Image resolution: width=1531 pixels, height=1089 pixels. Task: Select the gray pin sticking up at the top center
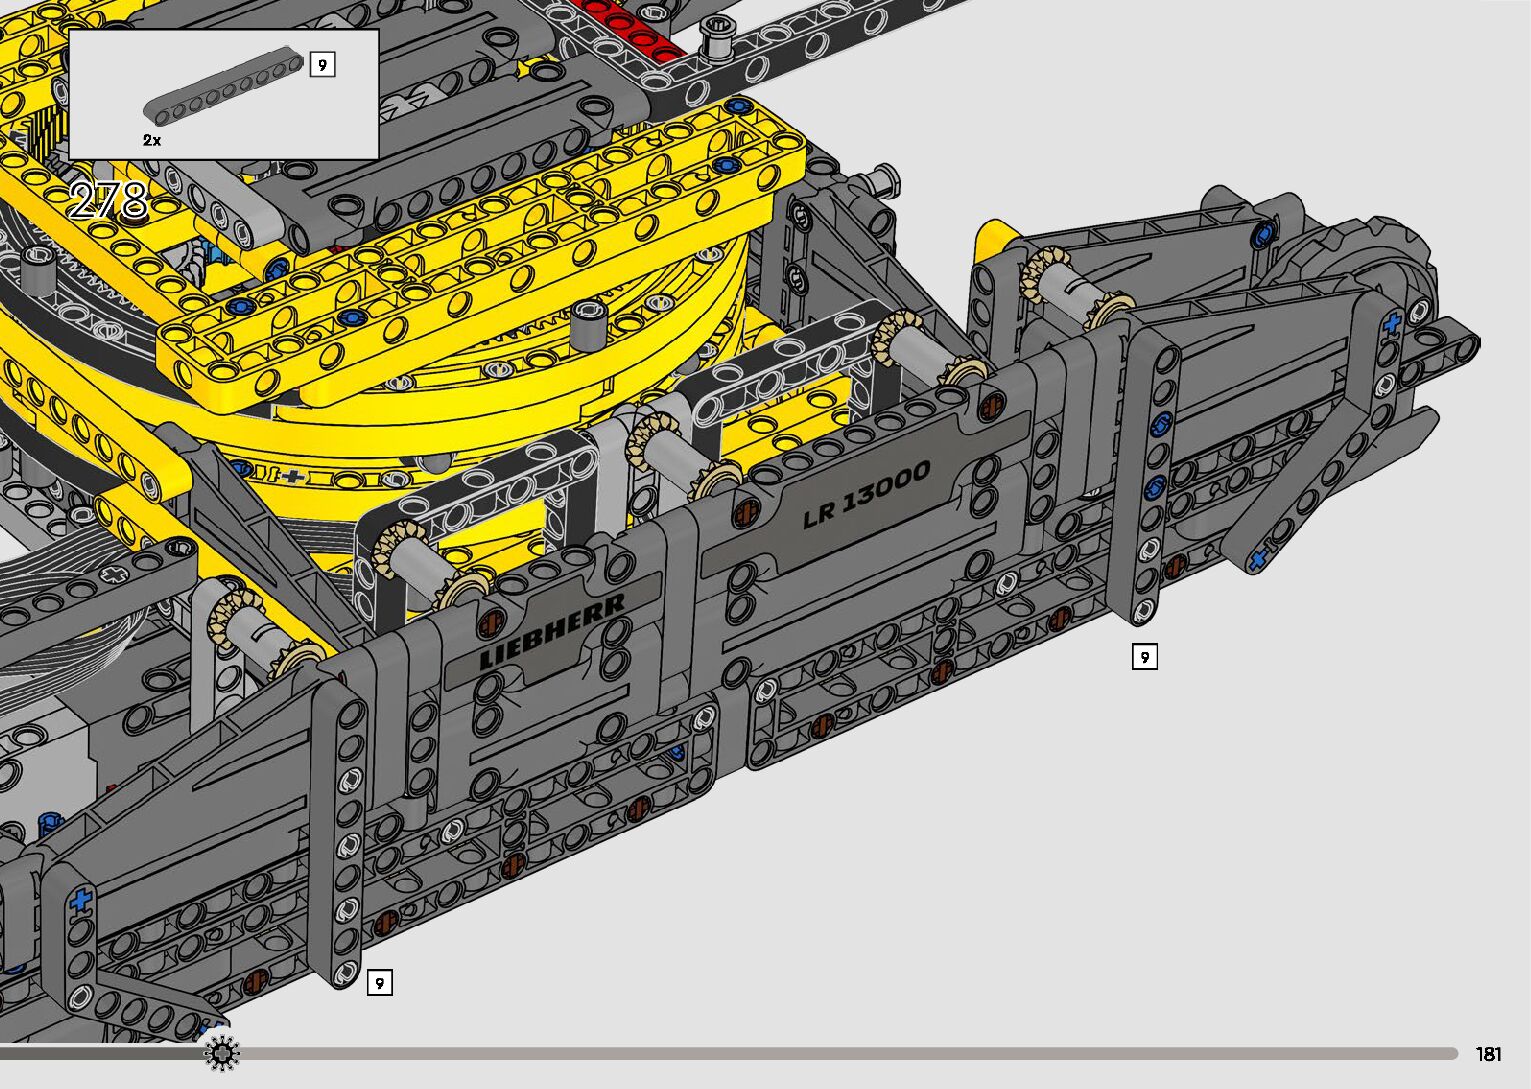[715, 40]
